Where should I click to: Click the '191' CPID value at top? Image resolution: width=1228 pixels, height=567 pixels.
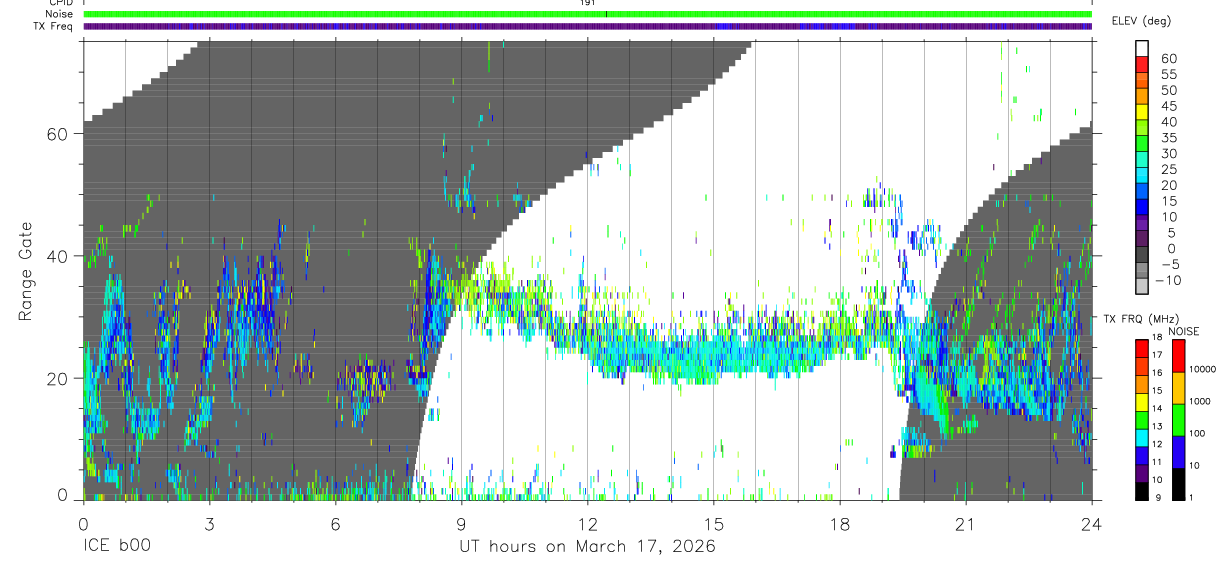point(588,3)
